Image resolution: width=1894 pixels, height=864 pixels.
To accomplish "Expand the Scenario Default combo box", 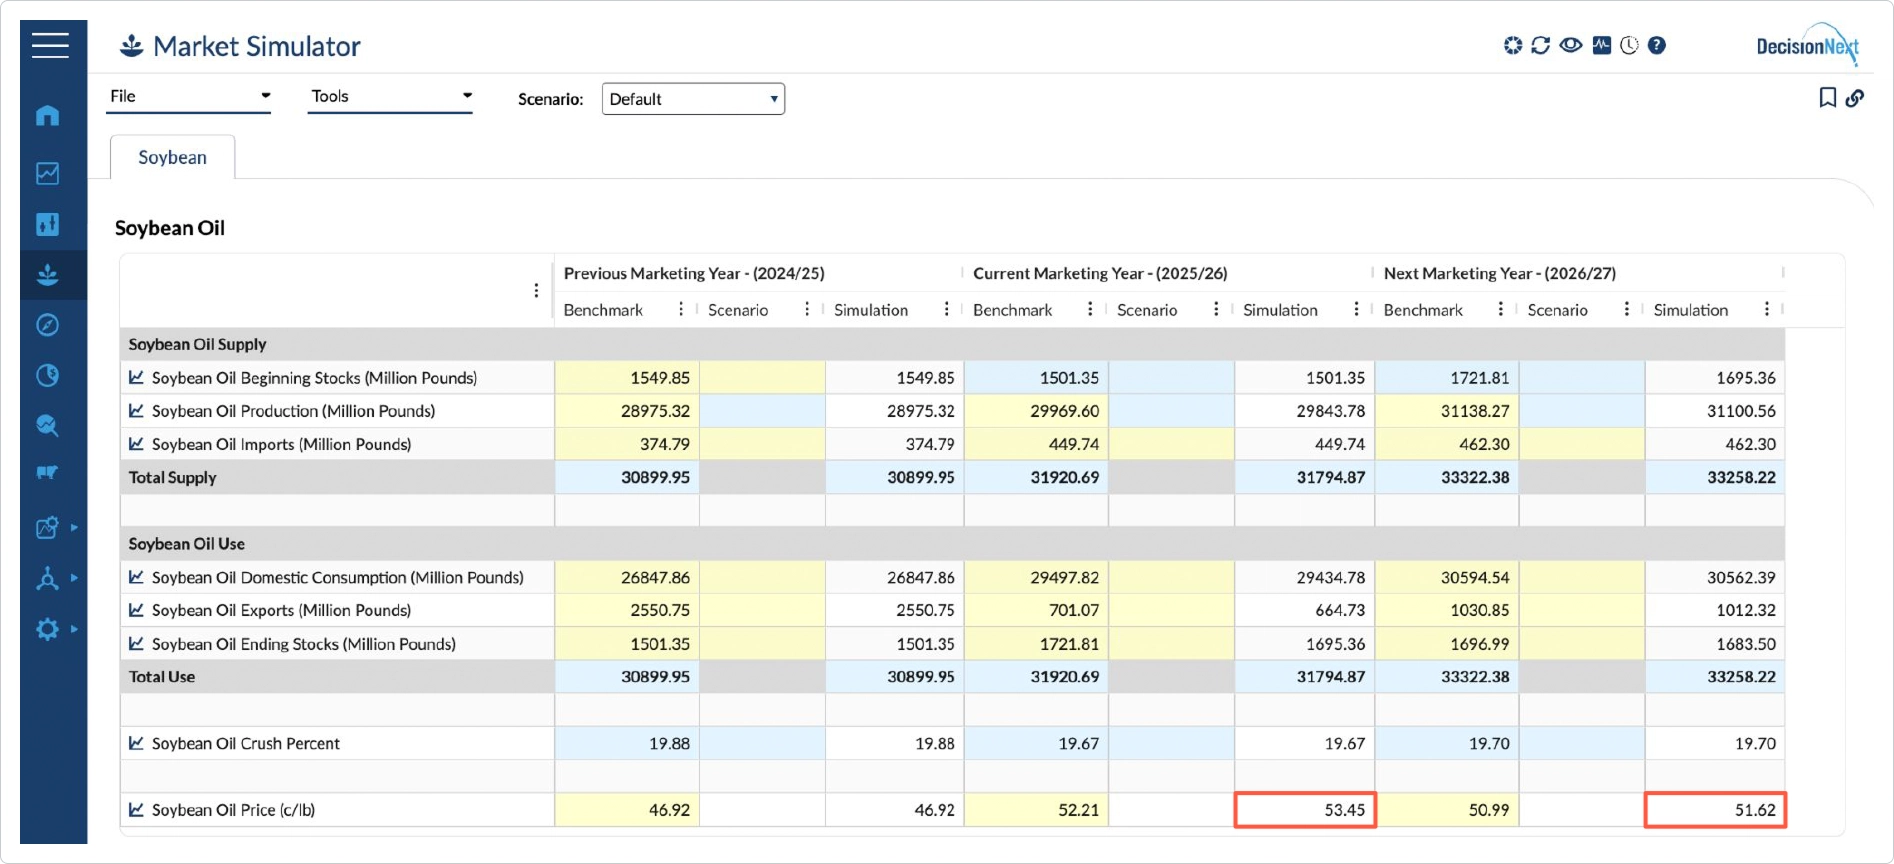I will coord(693,99).
